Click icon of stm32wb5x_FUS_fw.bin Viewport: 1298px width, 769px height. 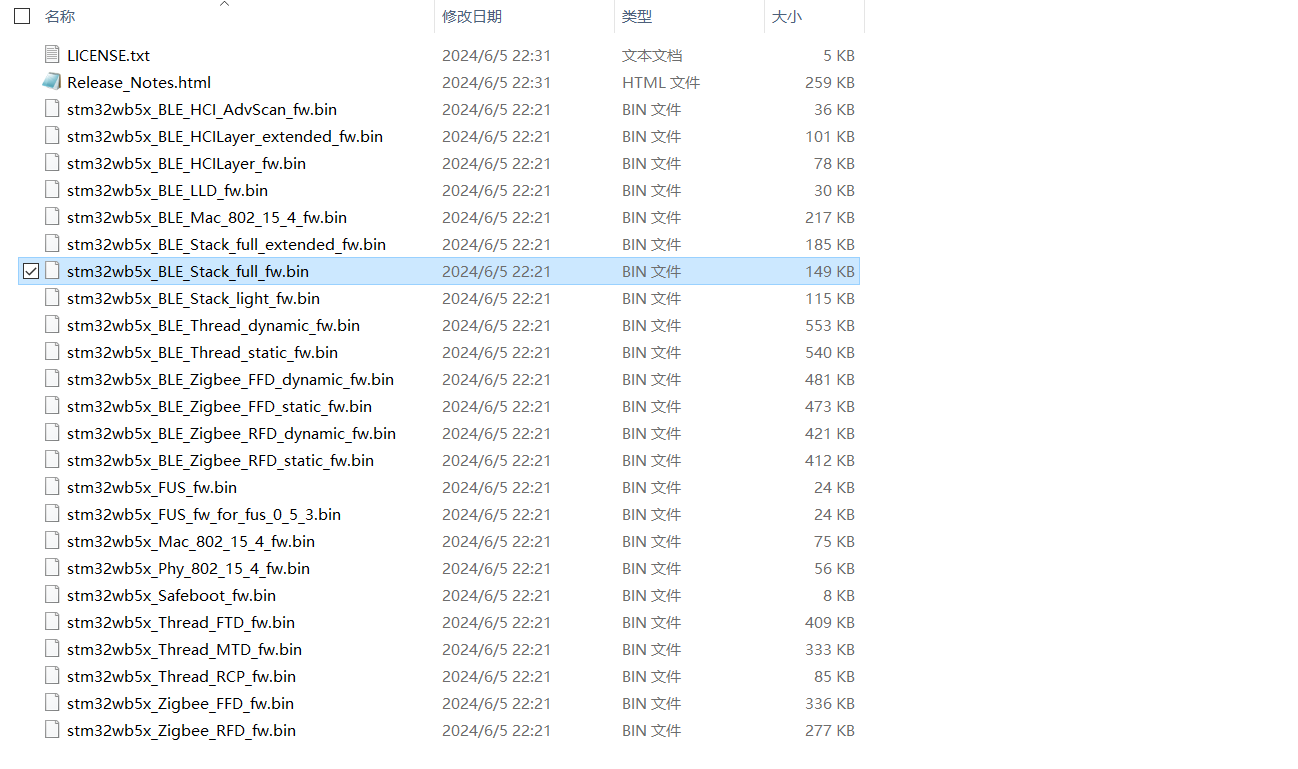52,487
